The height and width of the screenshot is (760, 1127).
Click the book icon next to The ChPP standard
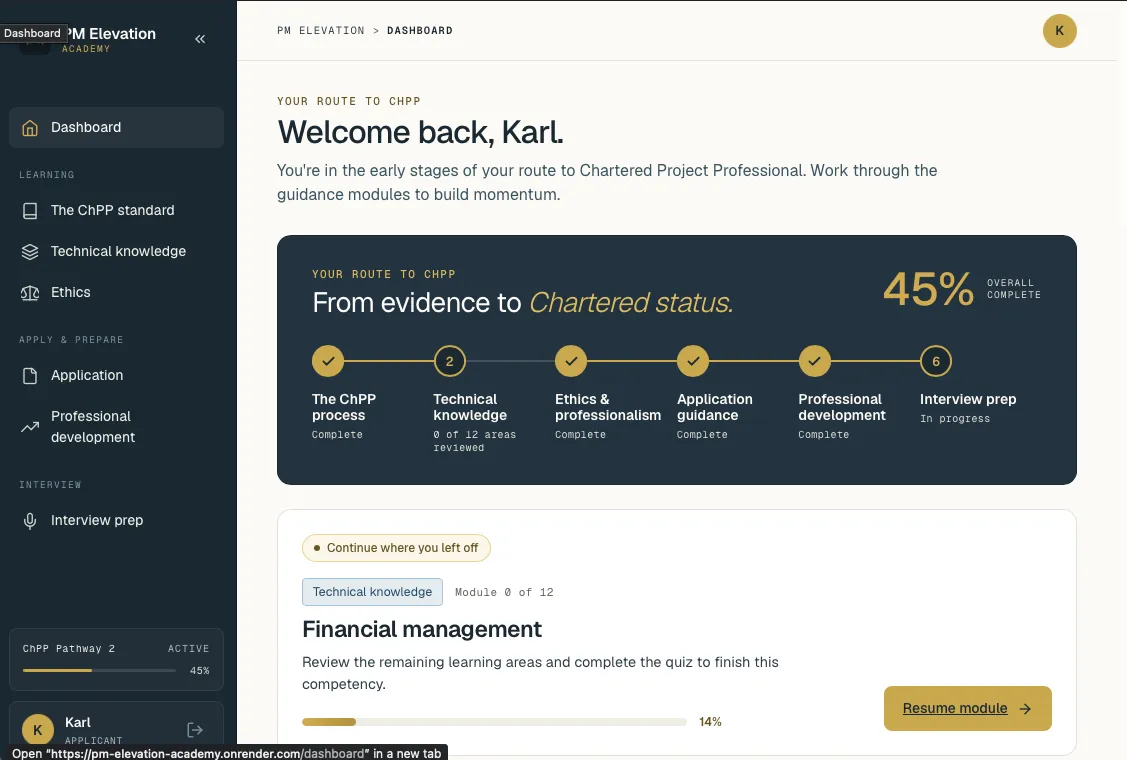pyautogui.click(x=29, y=211)
